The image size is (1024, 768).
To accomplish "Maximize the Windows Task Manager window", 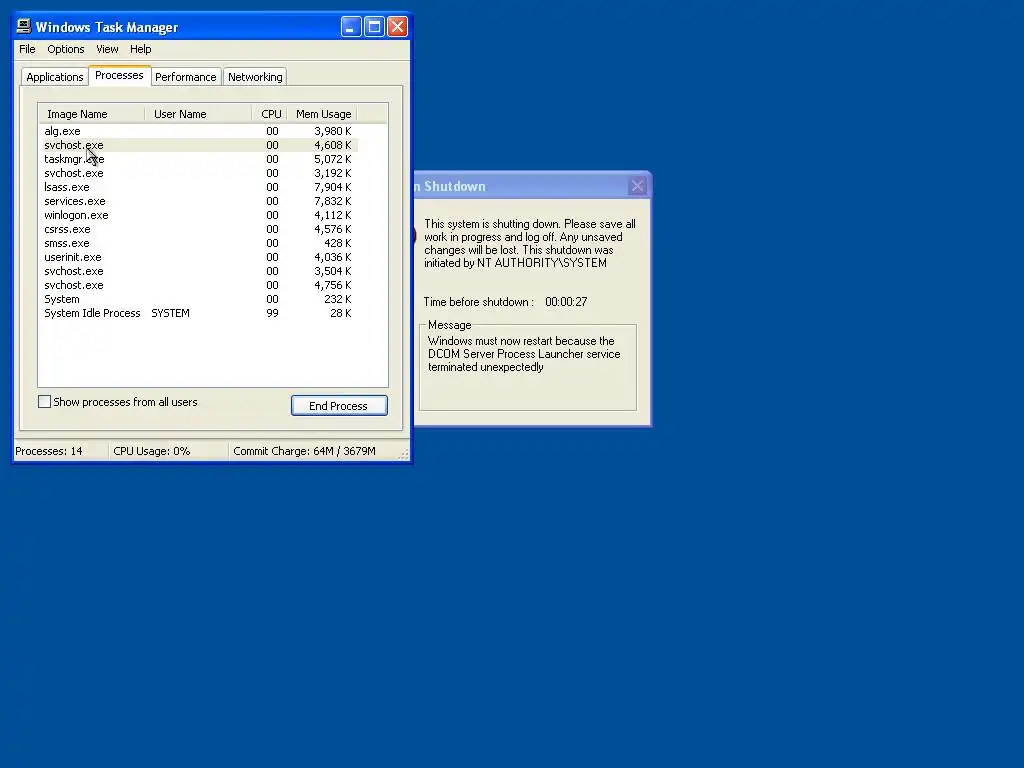I will [x=374, y=27].
